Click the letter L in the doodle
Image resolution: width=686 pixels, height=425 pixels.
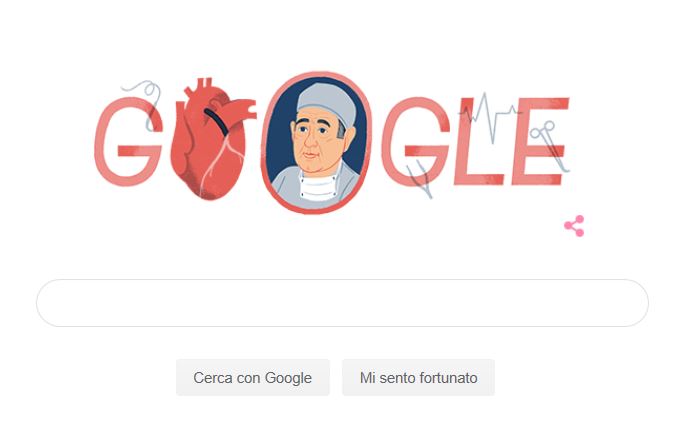pyautogui.click(x=477, y=141)
